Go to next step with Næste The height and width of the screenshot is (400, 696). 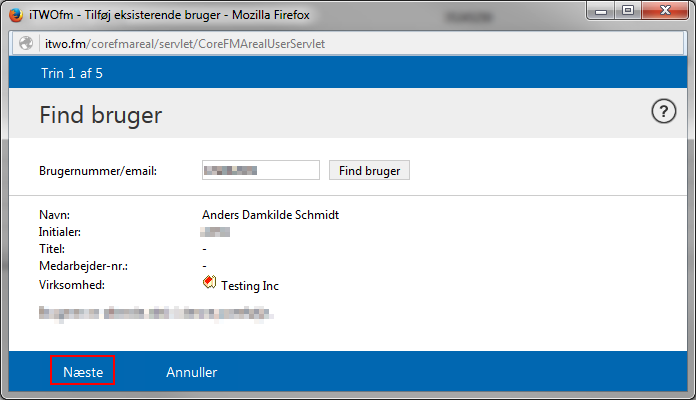point(83,372)
